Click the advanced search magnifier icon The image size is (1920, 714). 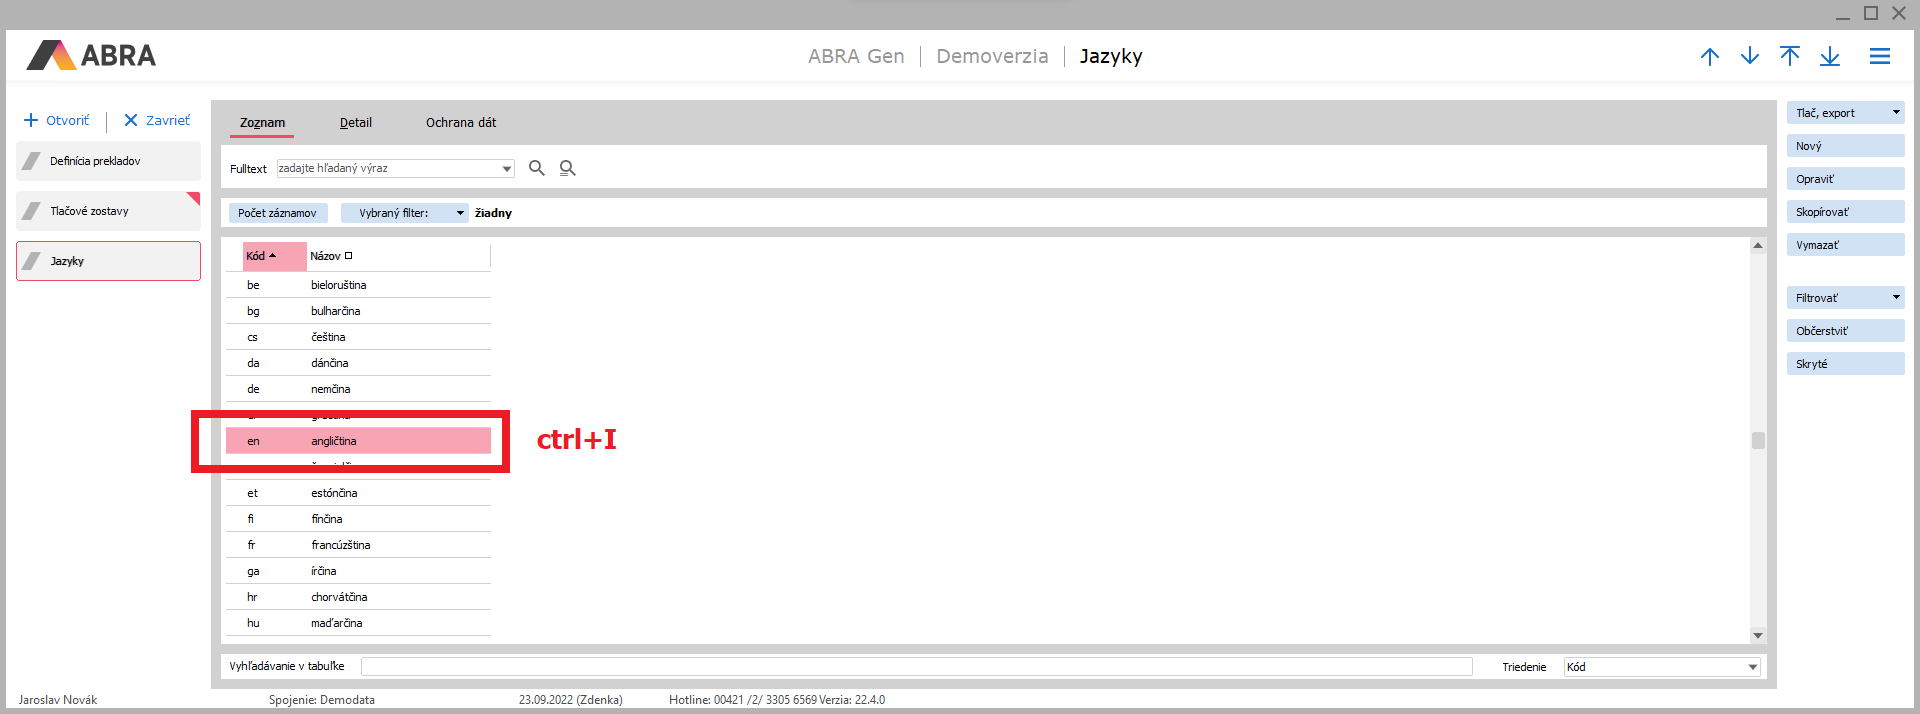coord(567,168)
